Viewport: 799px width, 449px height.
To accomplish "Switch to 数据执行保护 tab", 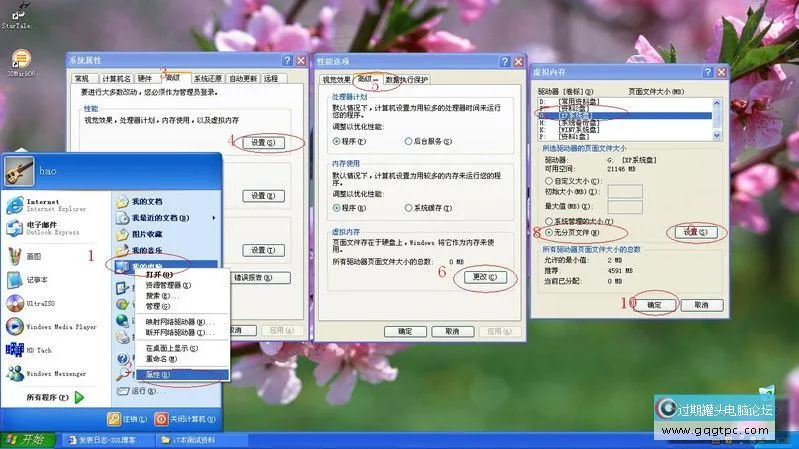I will pyautogui.click(x=406, y=80).
